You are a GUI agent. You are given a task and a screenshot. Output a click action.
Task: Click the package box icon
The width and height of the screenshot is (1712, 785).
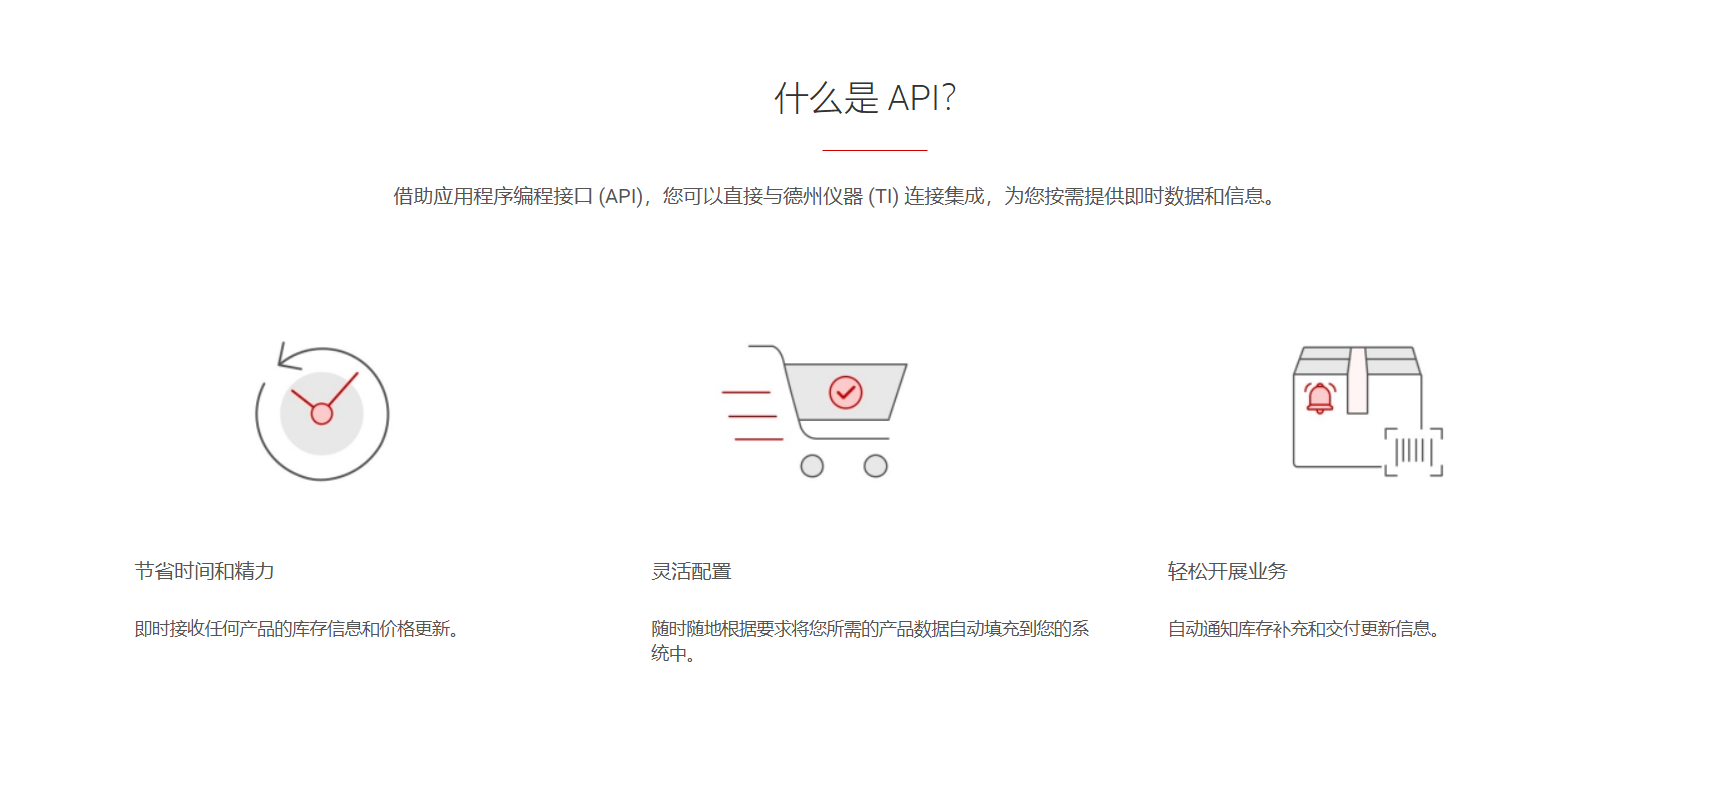pos(1368,411)
